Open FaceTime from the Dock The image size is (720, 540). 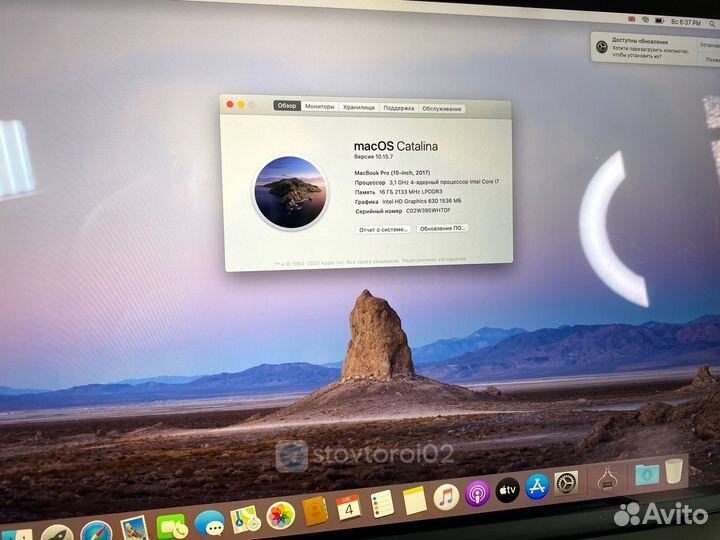(172, 526)
